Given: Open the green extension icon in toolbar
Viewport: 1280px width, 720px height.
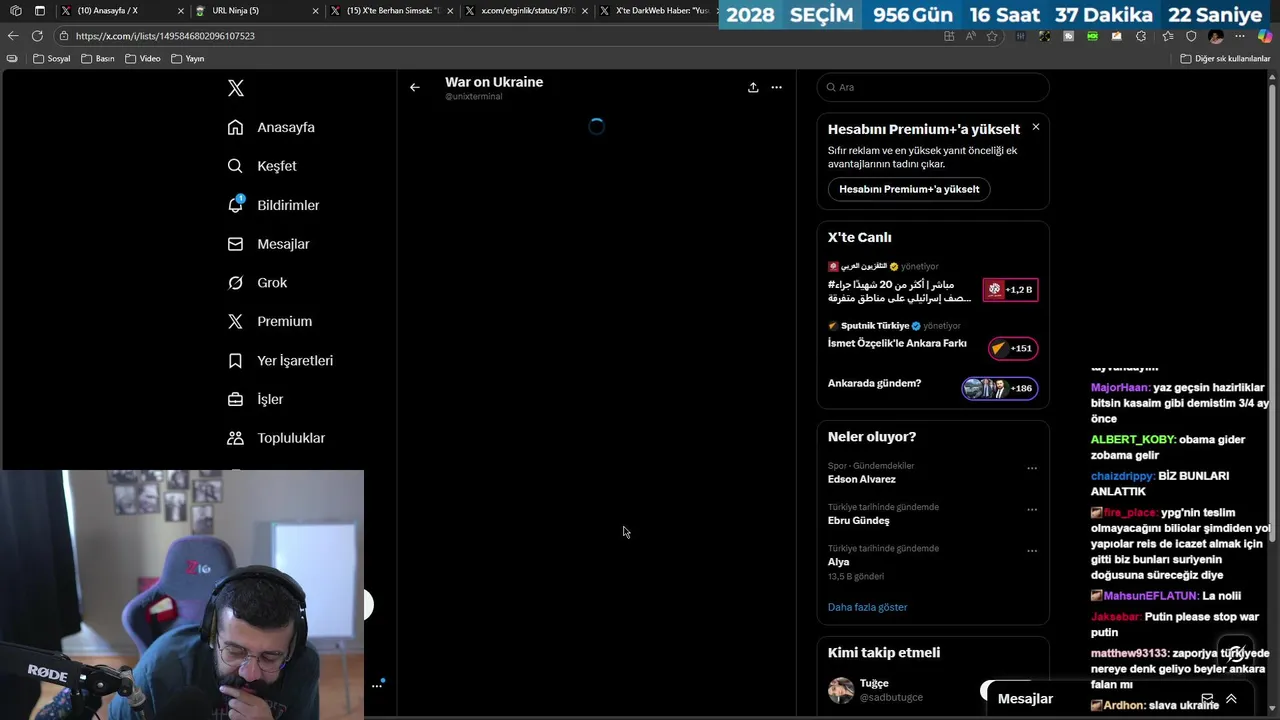Looking at the screenshot, I should (x=1092, y=36).
